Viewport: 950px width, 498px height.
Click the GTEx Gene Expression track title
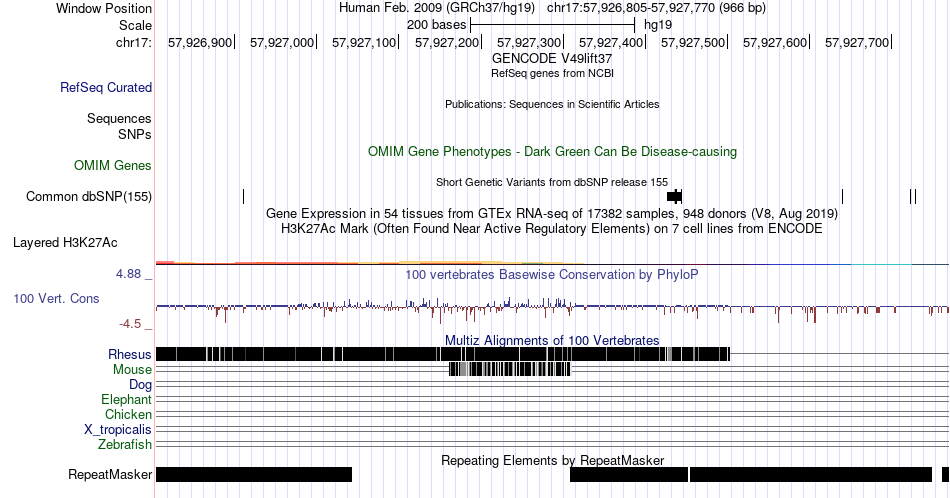click(x=552, y=214)
